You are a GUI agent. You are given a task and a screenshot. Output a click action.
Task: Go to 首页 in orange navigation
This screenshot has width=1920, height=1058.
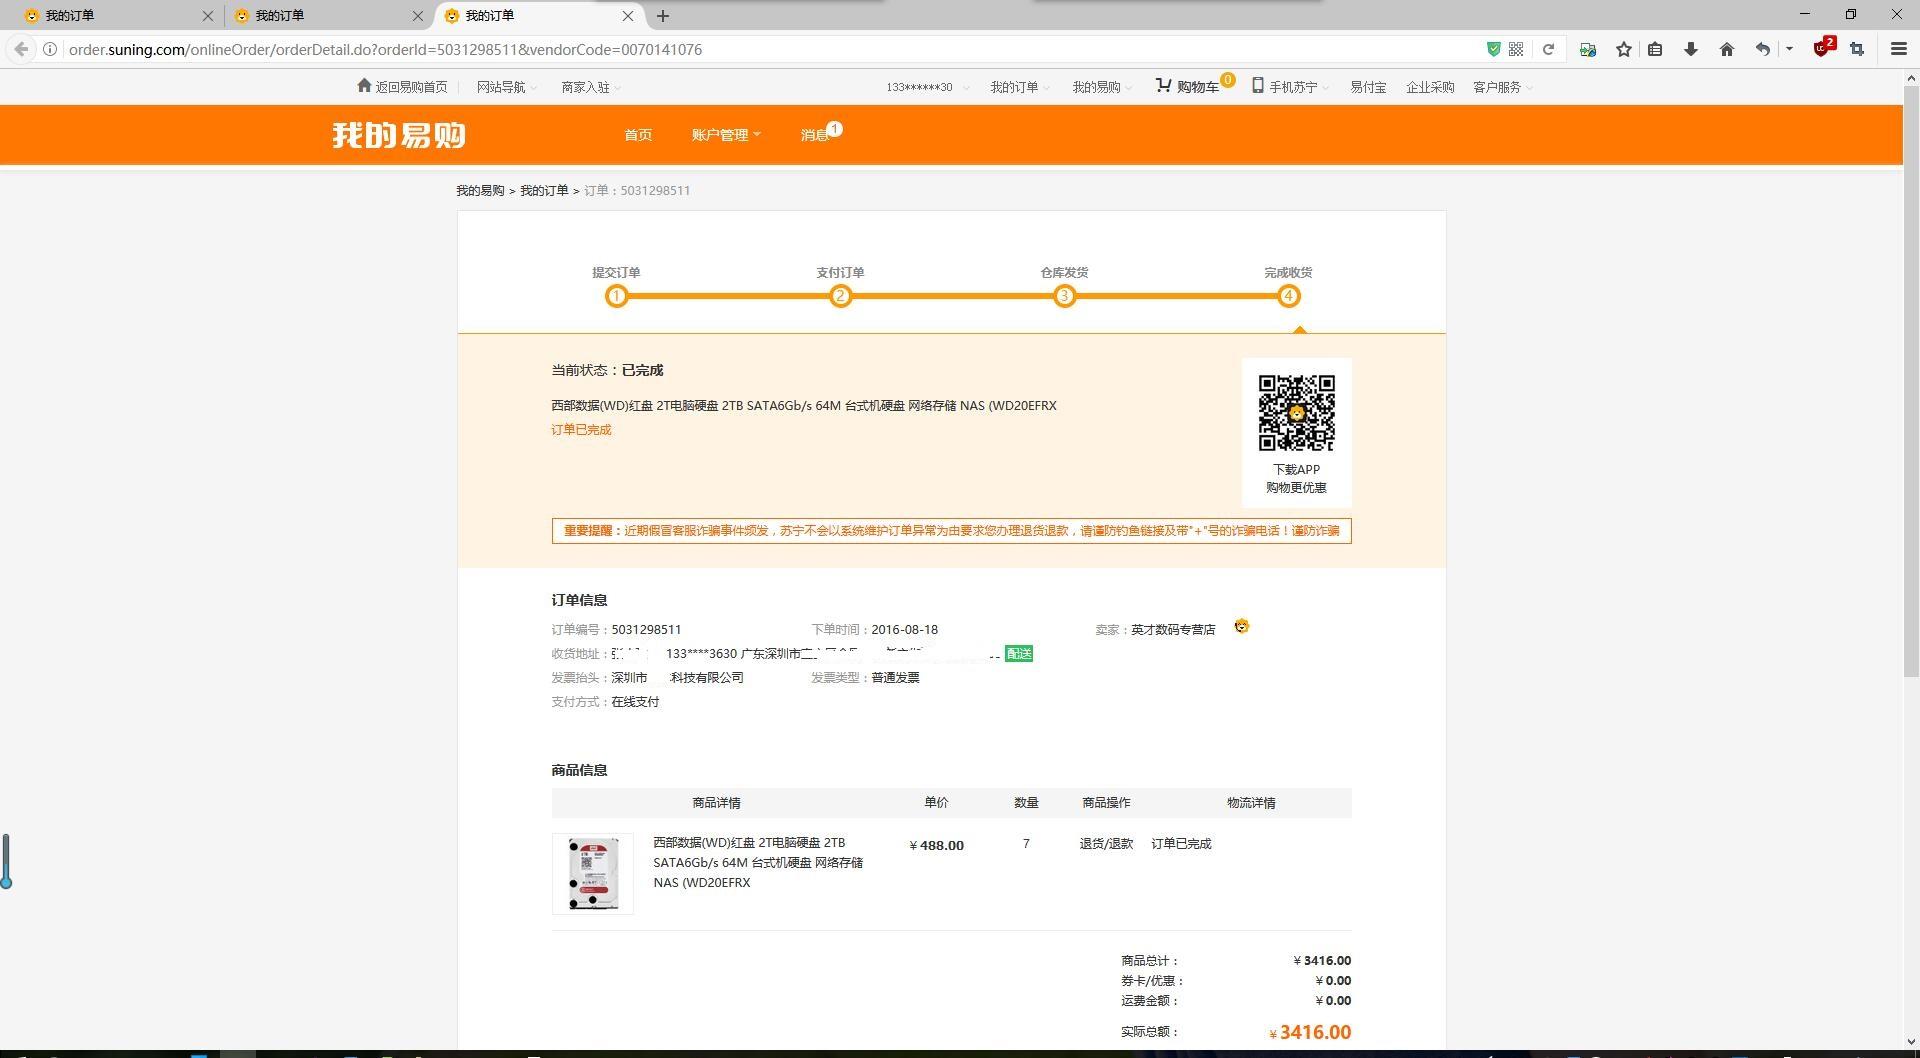pyautogui.click(x=638, y=135)
